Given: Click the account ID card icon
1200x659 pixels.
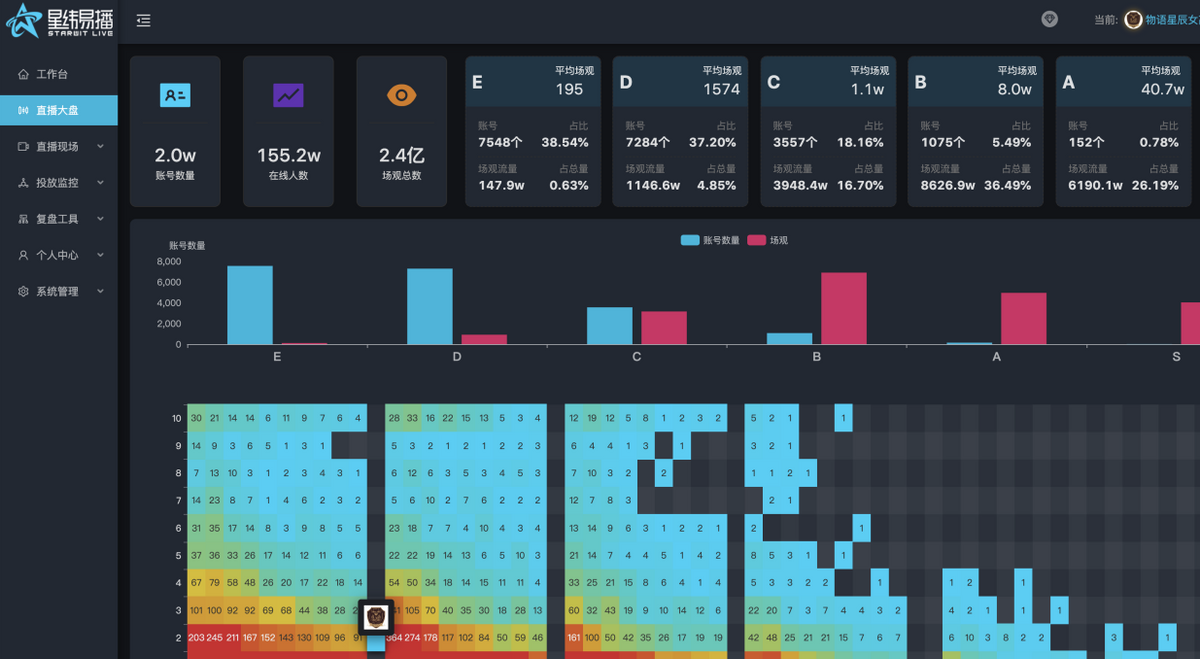Looking at the screenshot, I should [x=175, y=95].
